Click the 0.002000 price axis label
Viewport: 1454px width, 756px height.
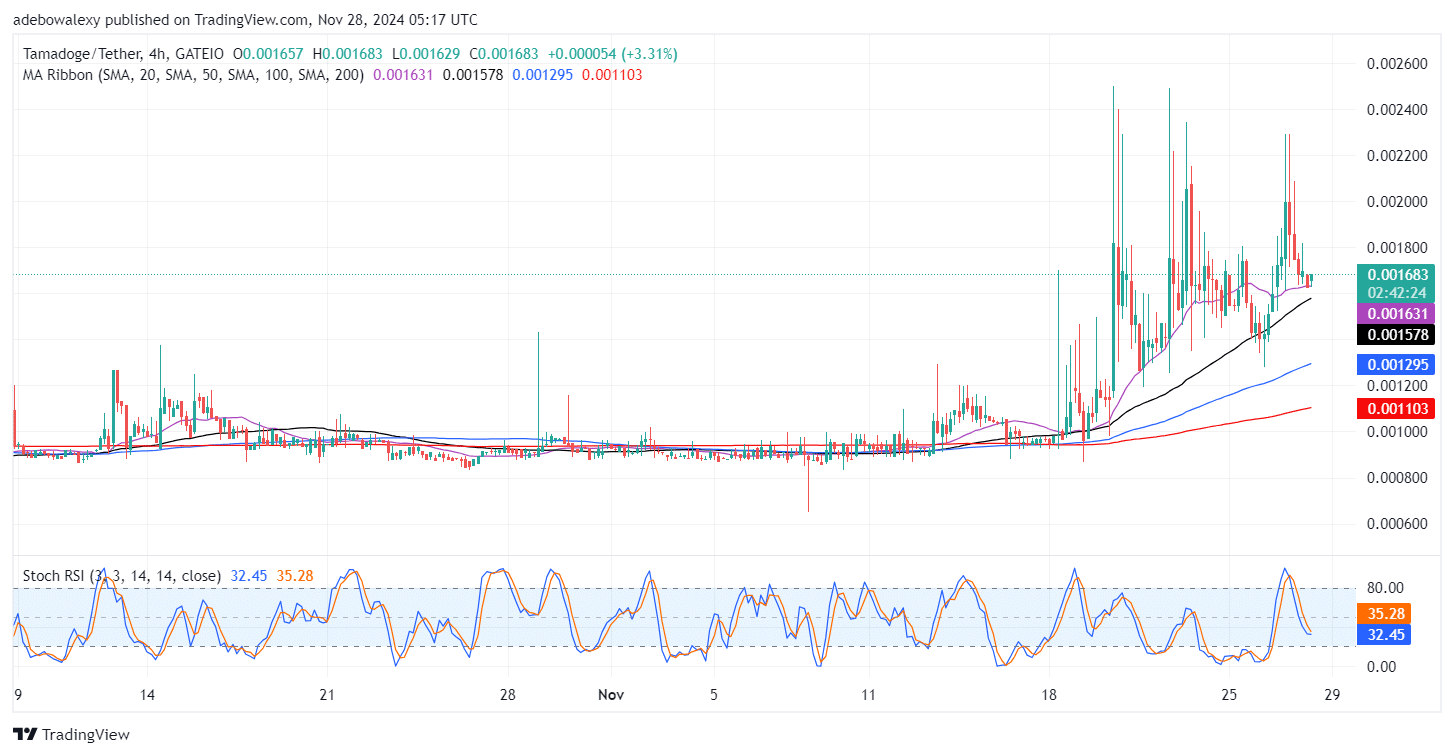point(1395,201)
